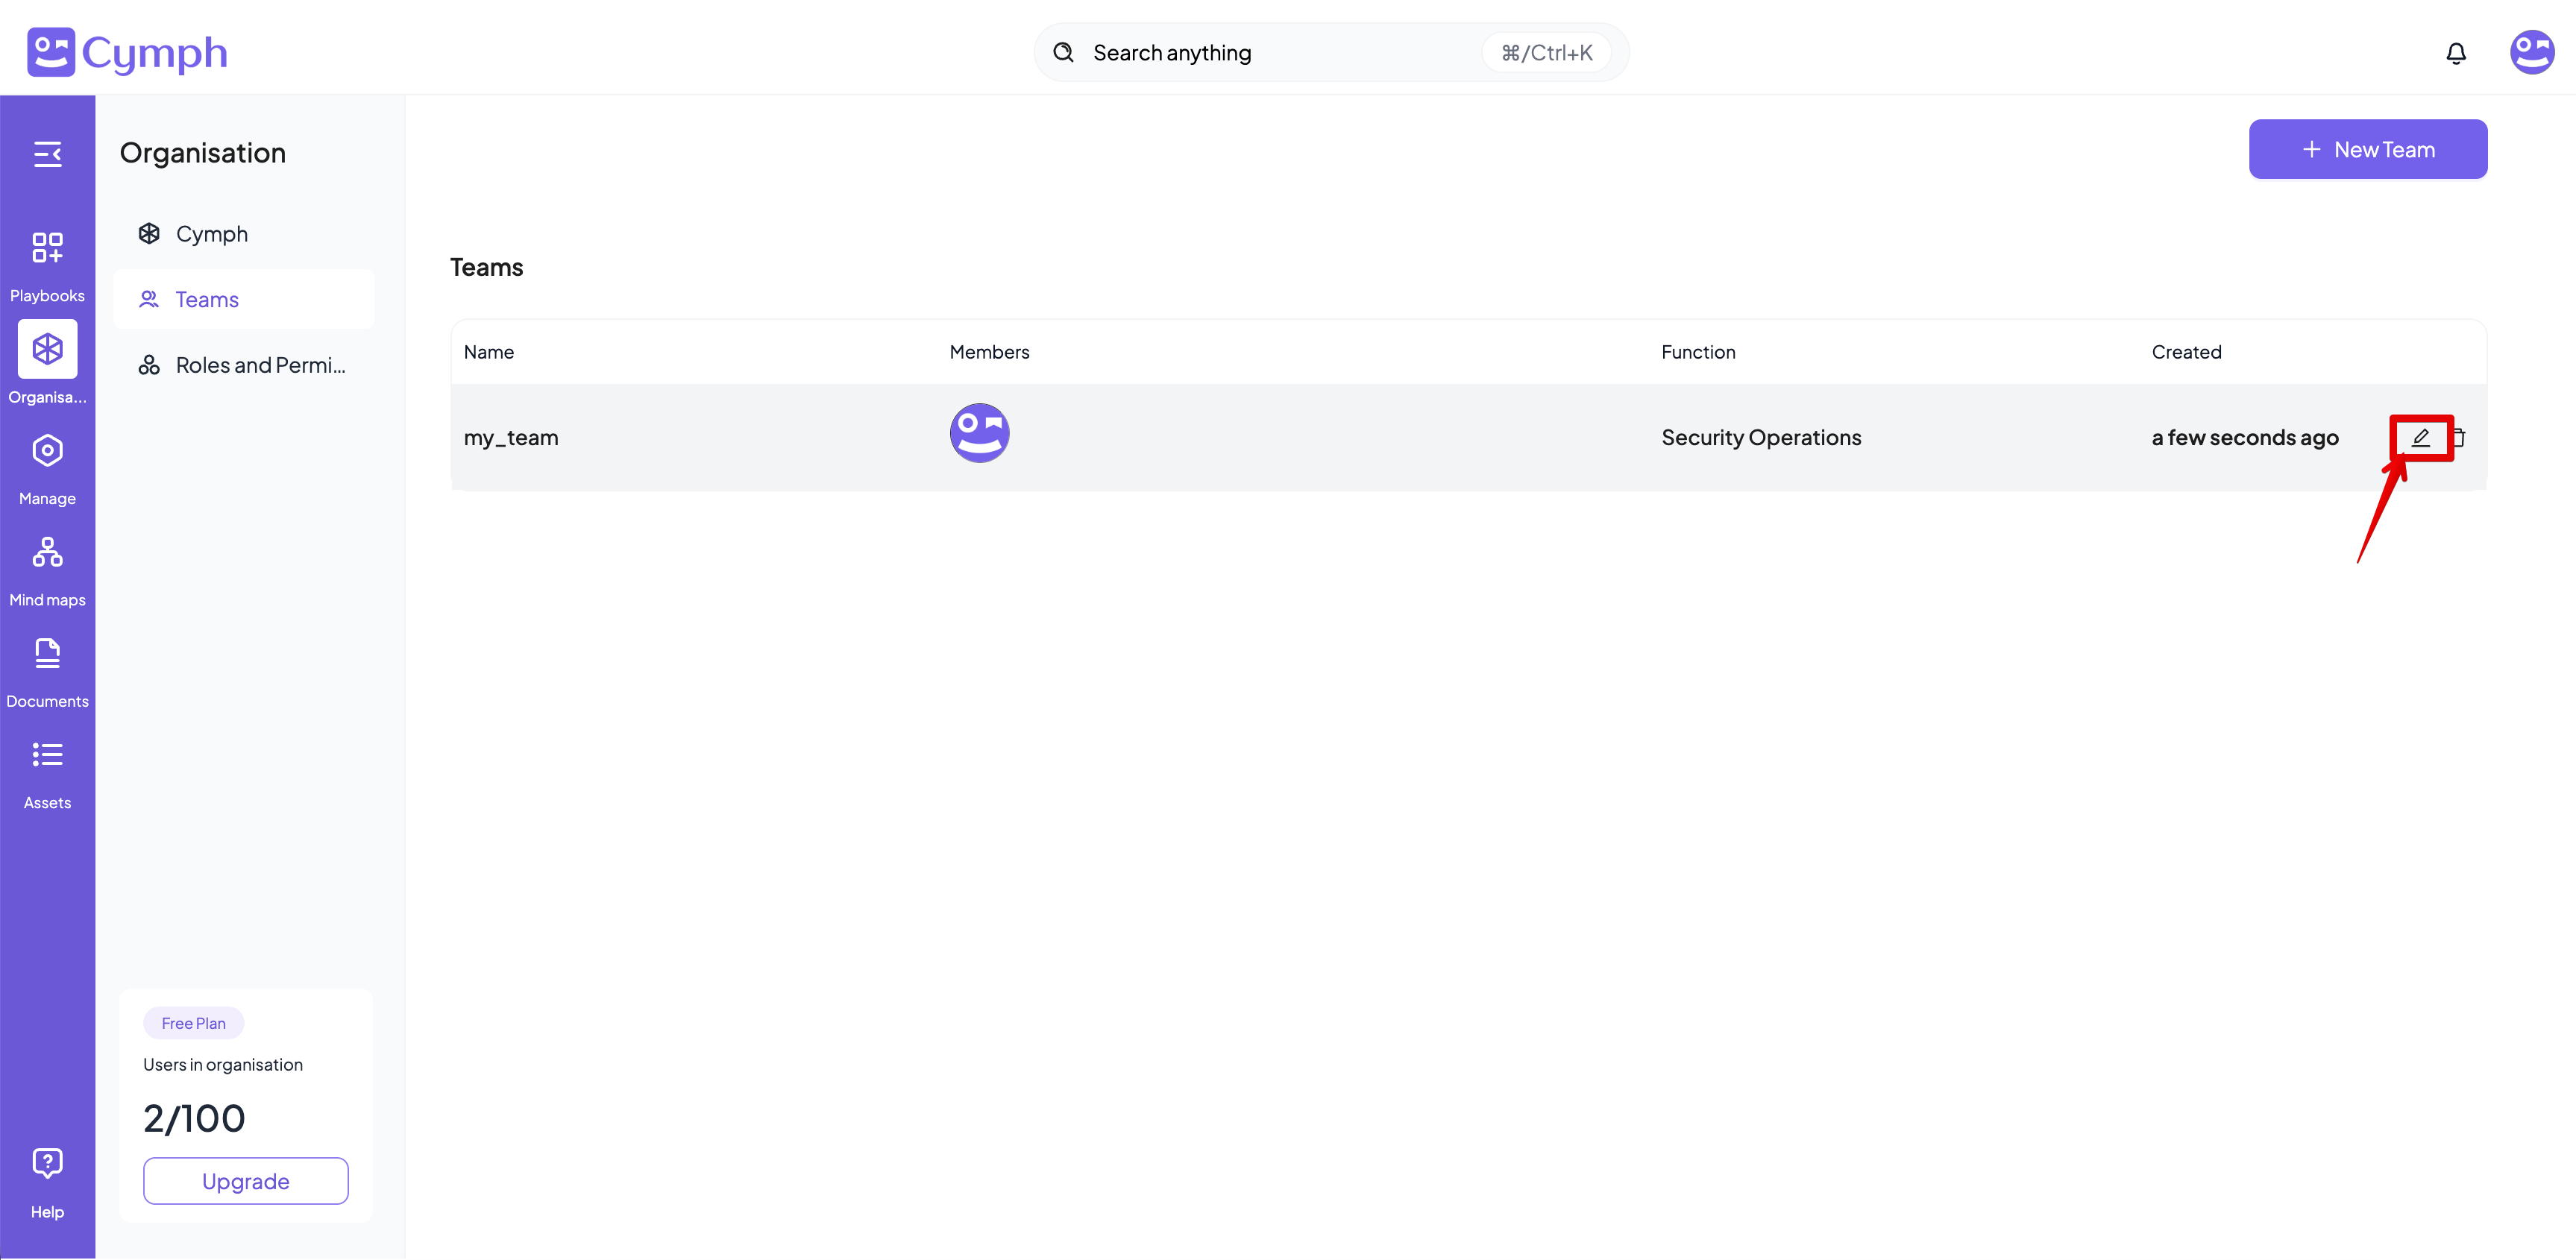The width and height of the screenshot is (2576, 1260).
Task: Open user profile avatar menu
Action: (x=2531, y=52)
